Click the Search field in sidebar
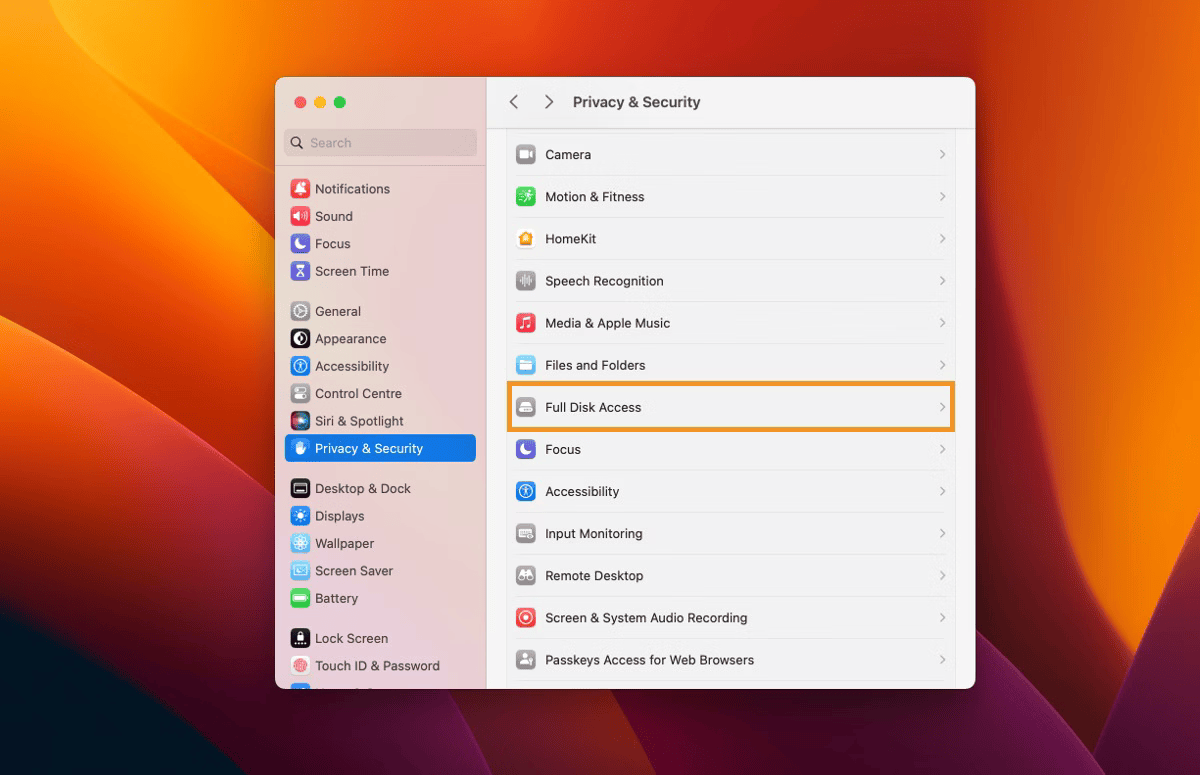The height and width of the screenshot is (775, 1200). click(380, 143)
